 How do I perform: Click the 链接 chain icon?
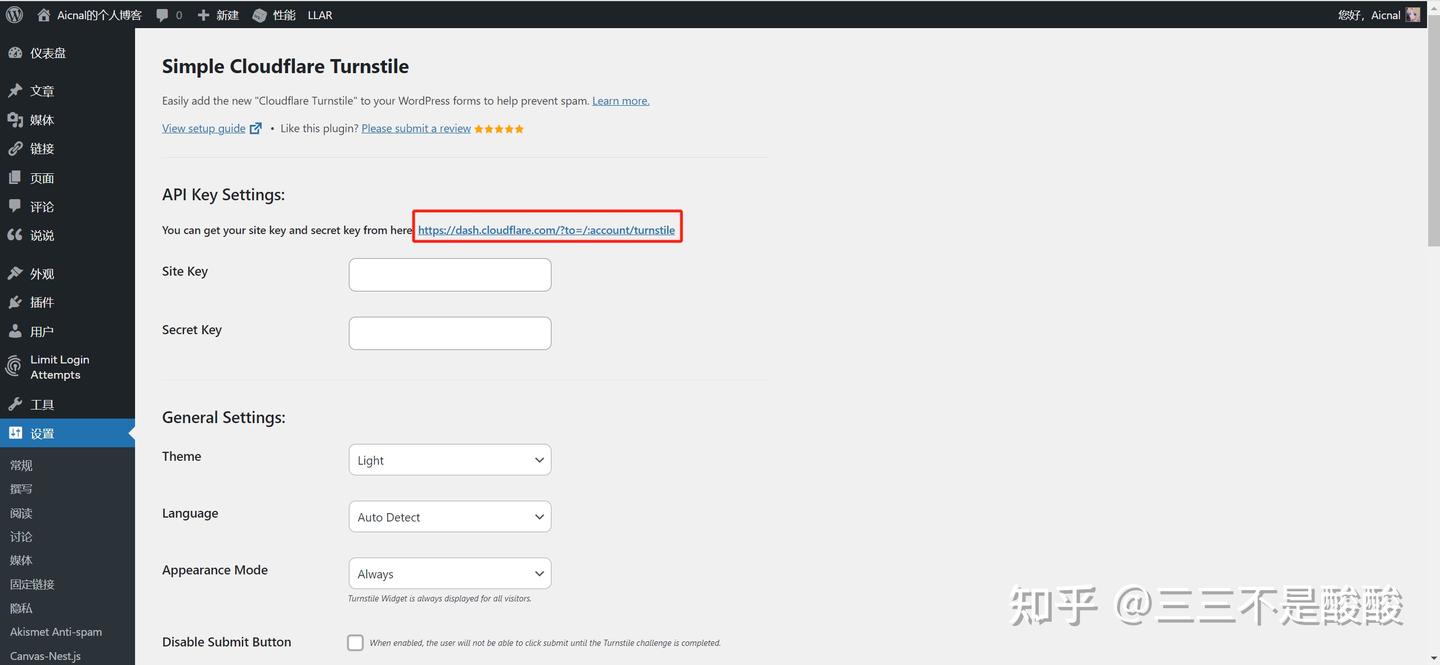(15, 149)
